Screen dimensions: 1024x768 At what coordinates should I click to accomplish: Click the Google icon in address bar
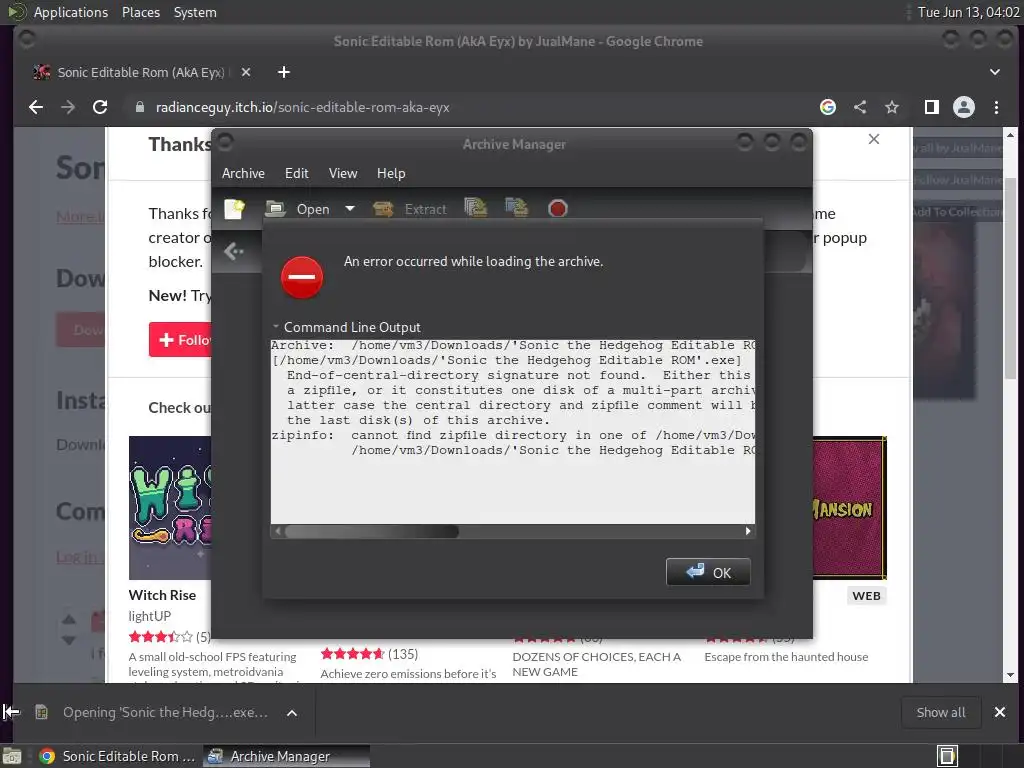click(827, 107)
